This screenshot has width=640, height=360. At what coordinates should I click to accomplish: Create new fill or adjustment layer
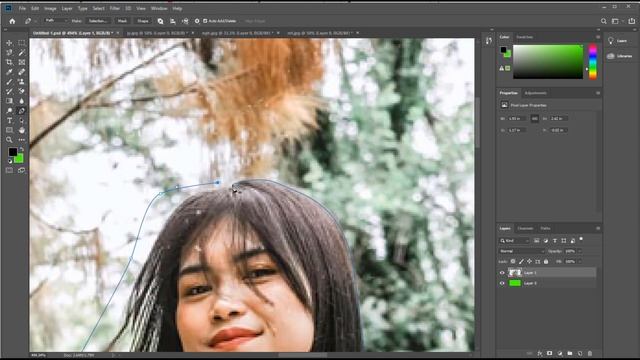tap(560, 353)
